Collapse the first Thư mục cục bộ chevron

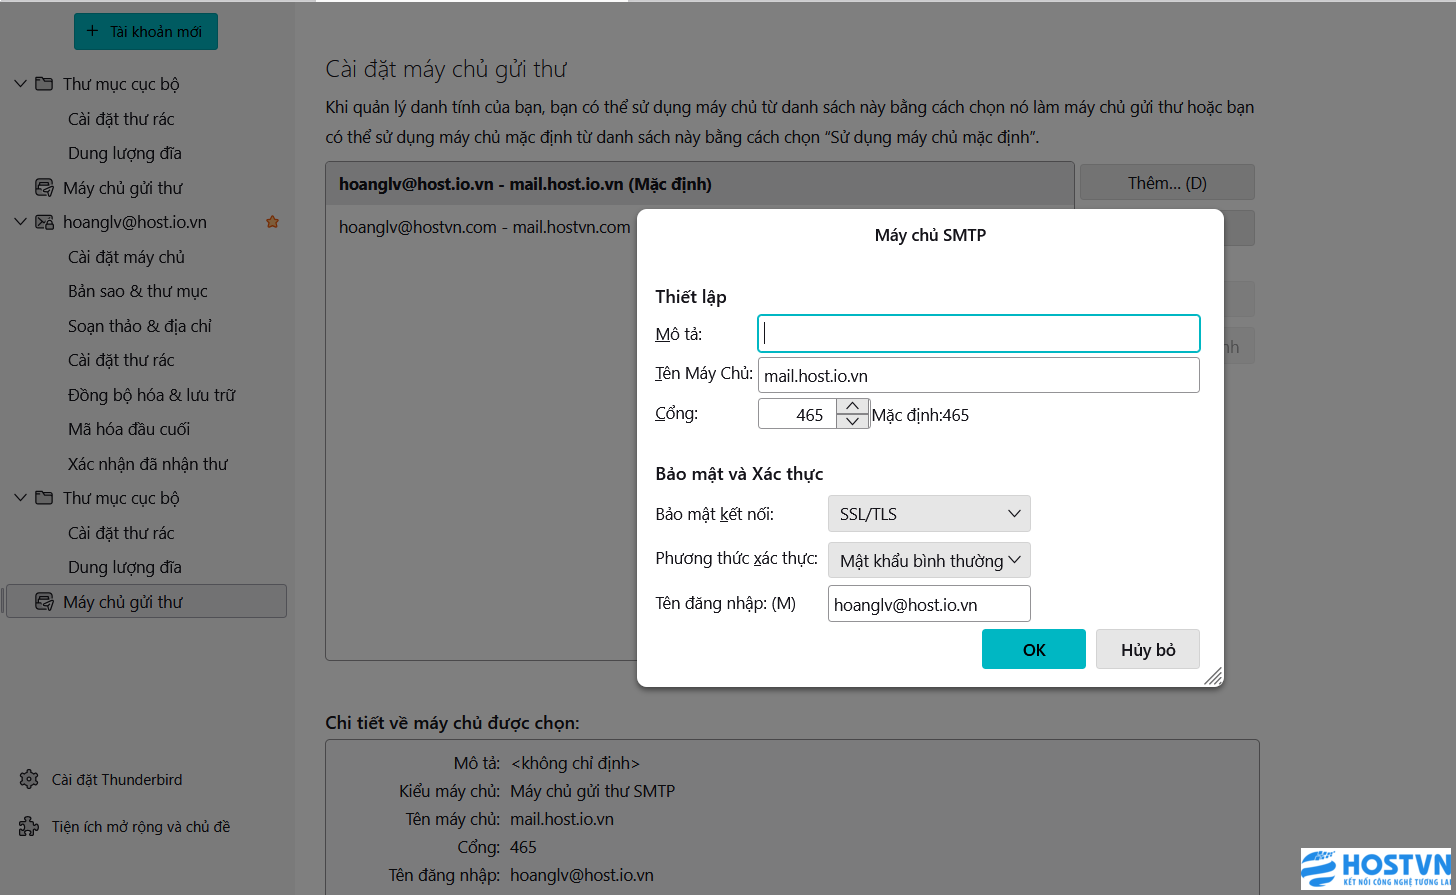pos(20,84)
